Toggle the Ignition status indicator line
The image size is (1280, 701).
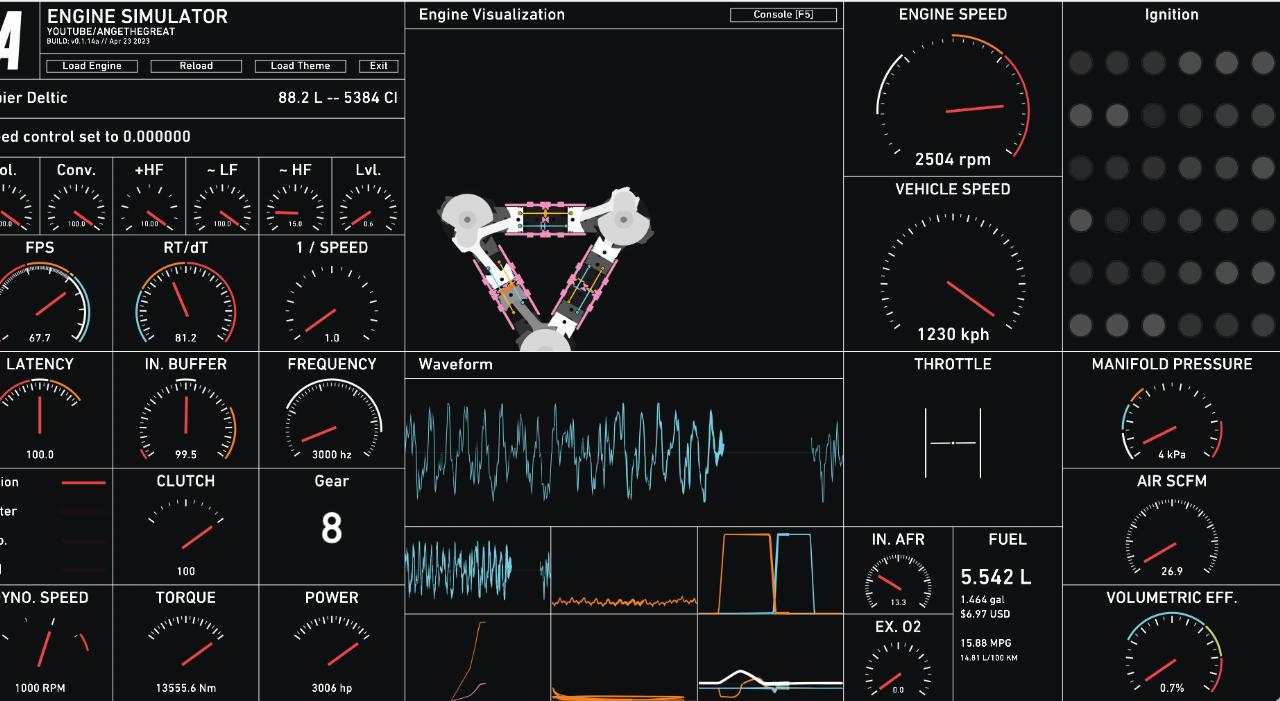[x=82, y=483]
